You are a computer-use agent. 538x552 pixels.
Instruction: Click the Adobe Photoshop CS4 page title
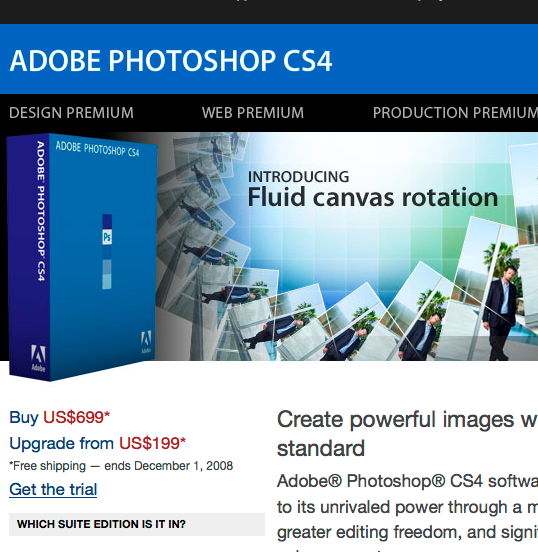point(171,61)
